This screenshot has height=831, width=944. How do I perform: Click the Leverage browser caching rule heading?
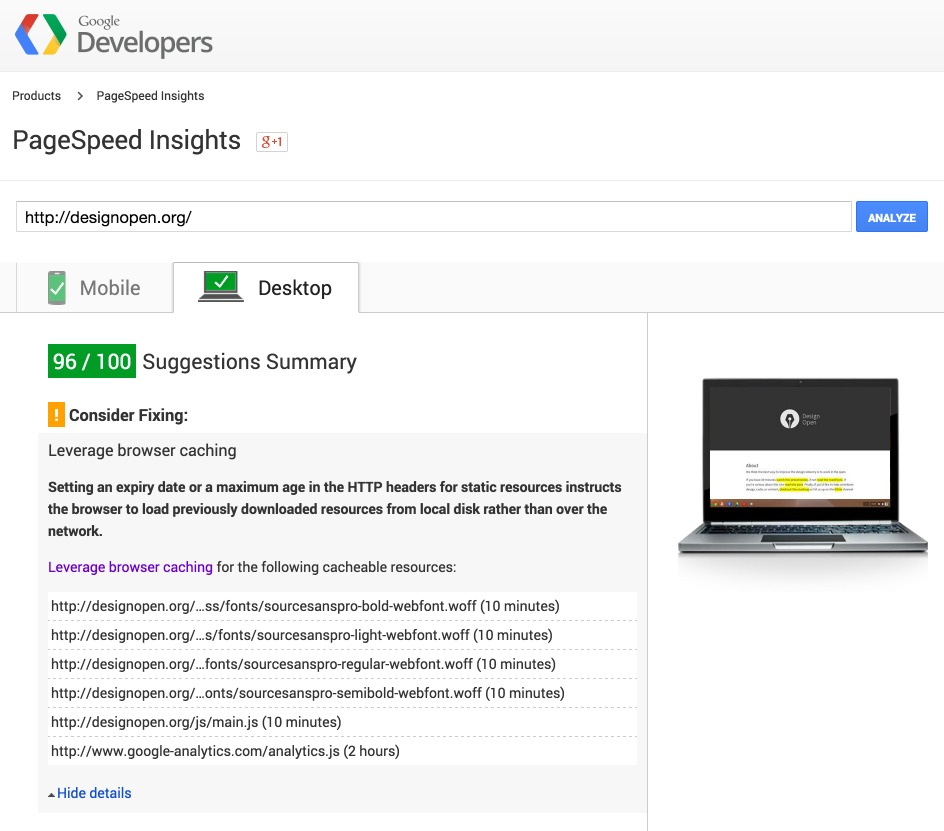pos(142,450)
